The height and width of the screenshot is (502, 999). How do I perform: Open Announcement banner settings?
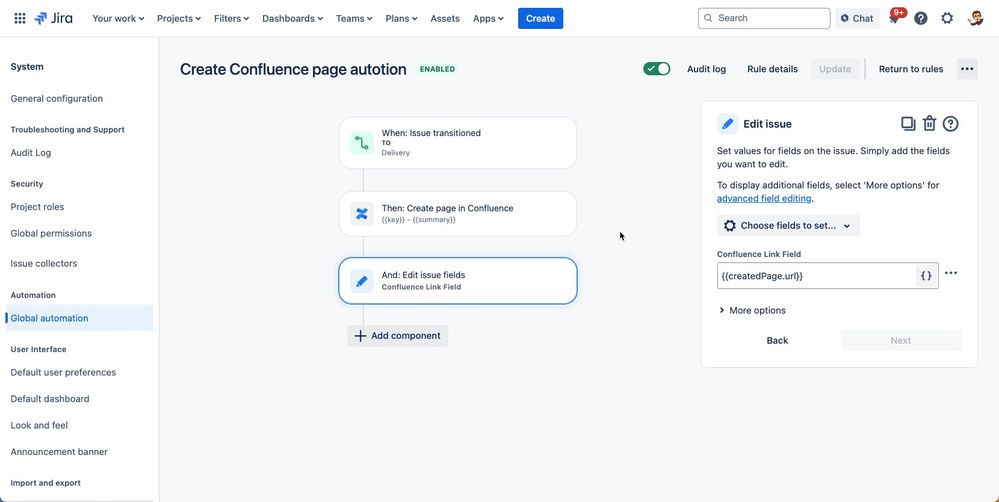(59, 452)
